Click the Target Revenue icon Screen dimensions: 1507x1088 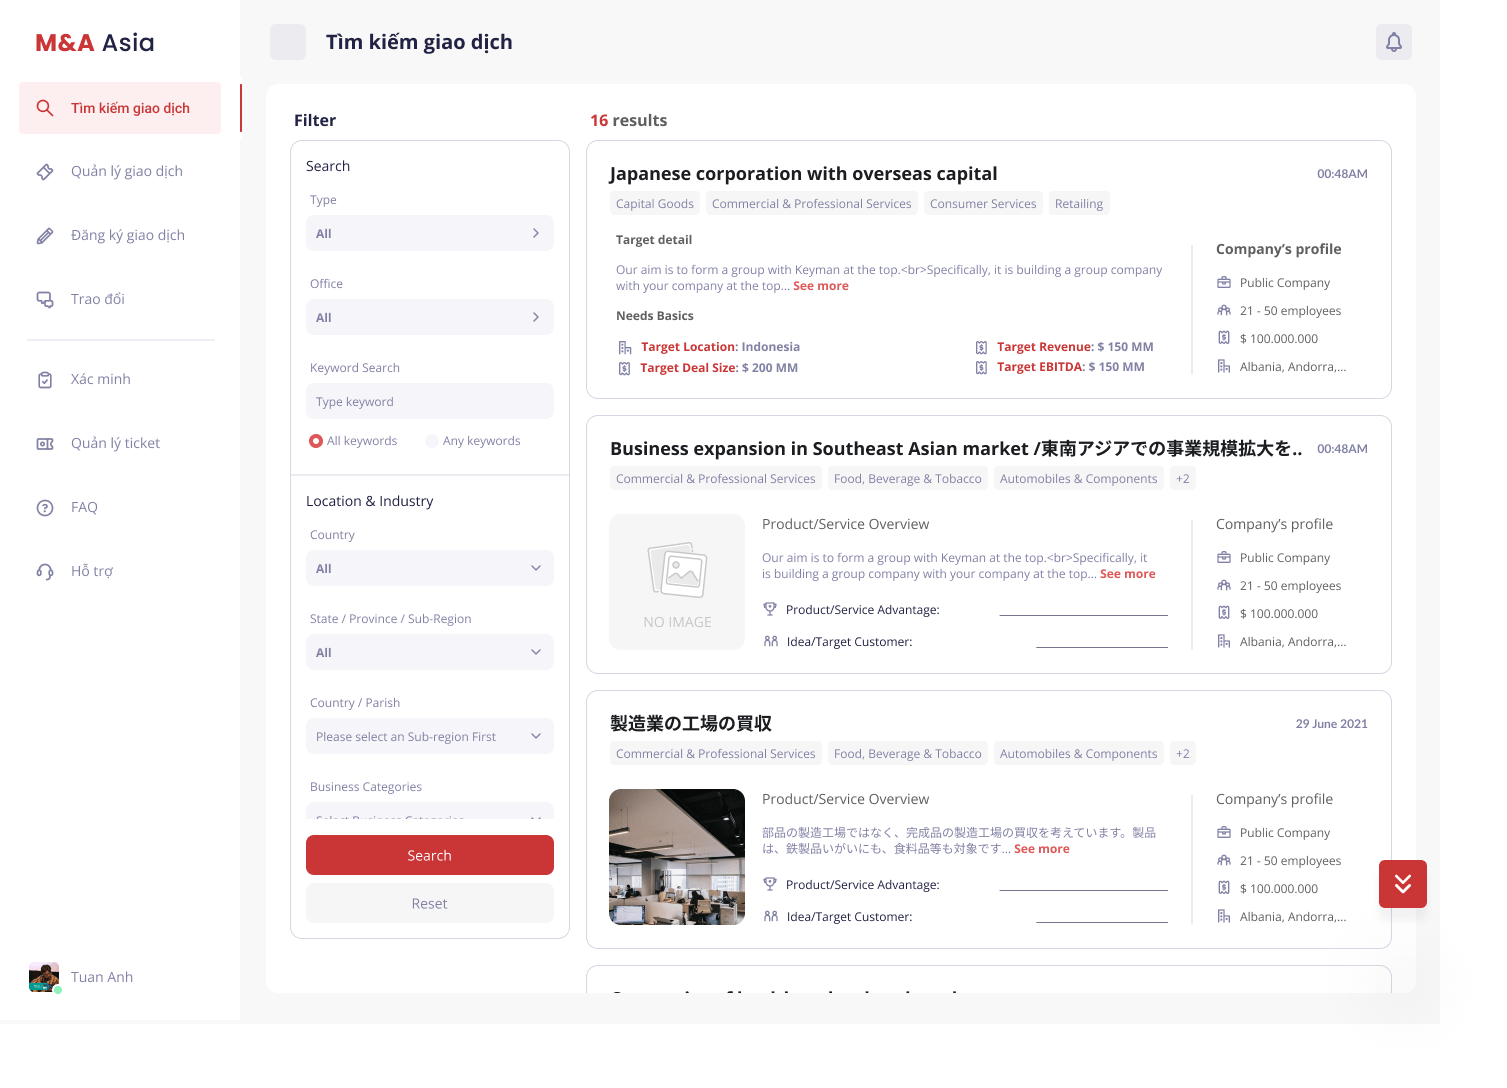point(981,348)
